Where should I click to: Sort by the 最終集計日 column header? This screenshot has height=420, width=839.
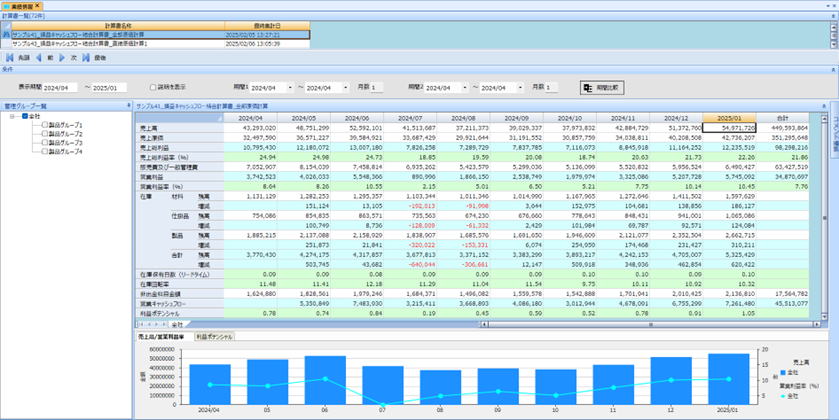(x=267, y=25)
